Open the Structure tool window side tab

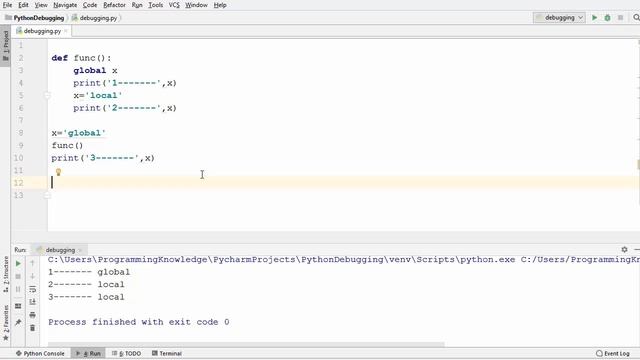pyautogui.click(x=5, y=274)
